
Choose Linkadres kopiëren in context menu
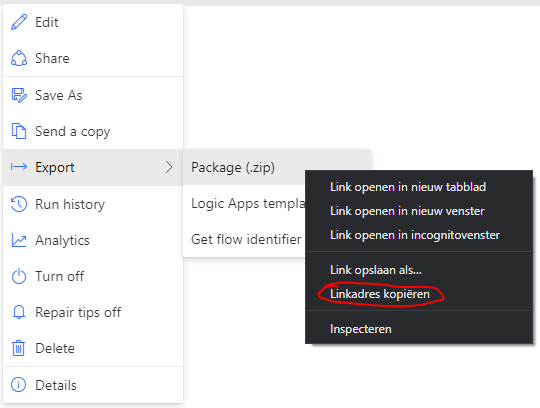coord(380,294)
